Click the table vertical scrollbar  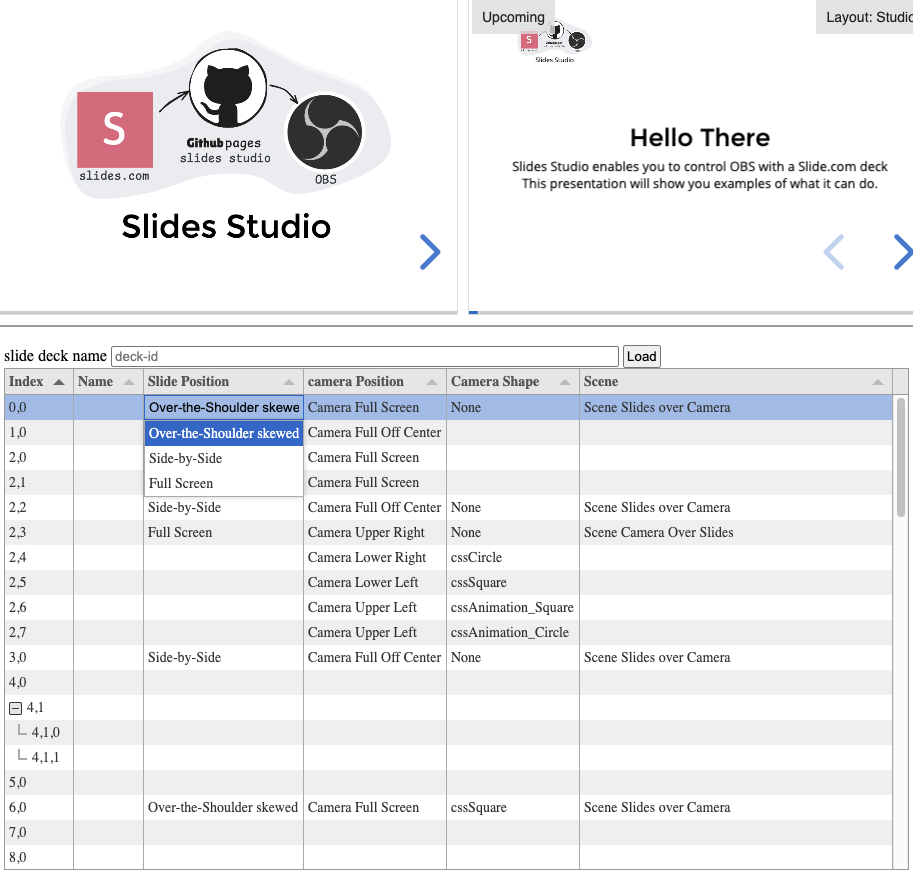point(901,457)
